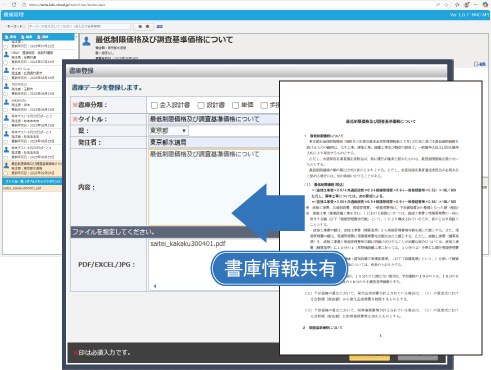Click the left scroll arrow in the dialog file box
Viewport: 491px width, 370px height.
(155, 286)
